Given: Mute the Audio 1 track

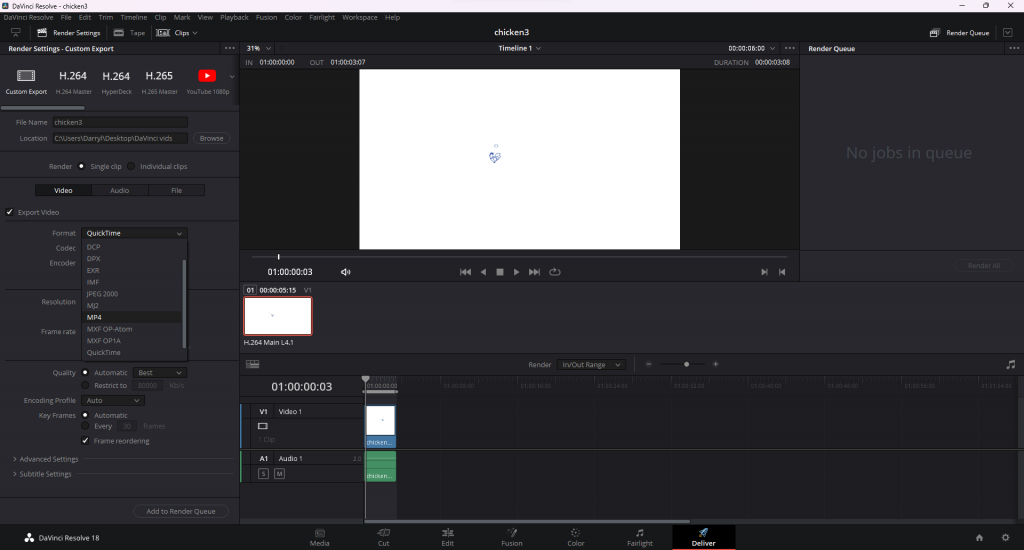Looking at the screenshot, I should 280,474.
